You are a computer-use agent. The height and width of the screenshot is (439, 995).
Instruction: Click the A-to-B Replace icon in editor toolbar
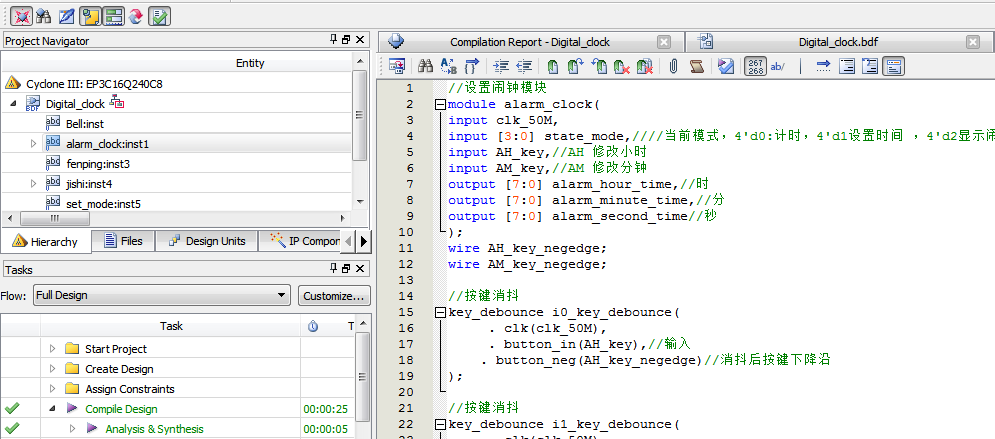448,66
